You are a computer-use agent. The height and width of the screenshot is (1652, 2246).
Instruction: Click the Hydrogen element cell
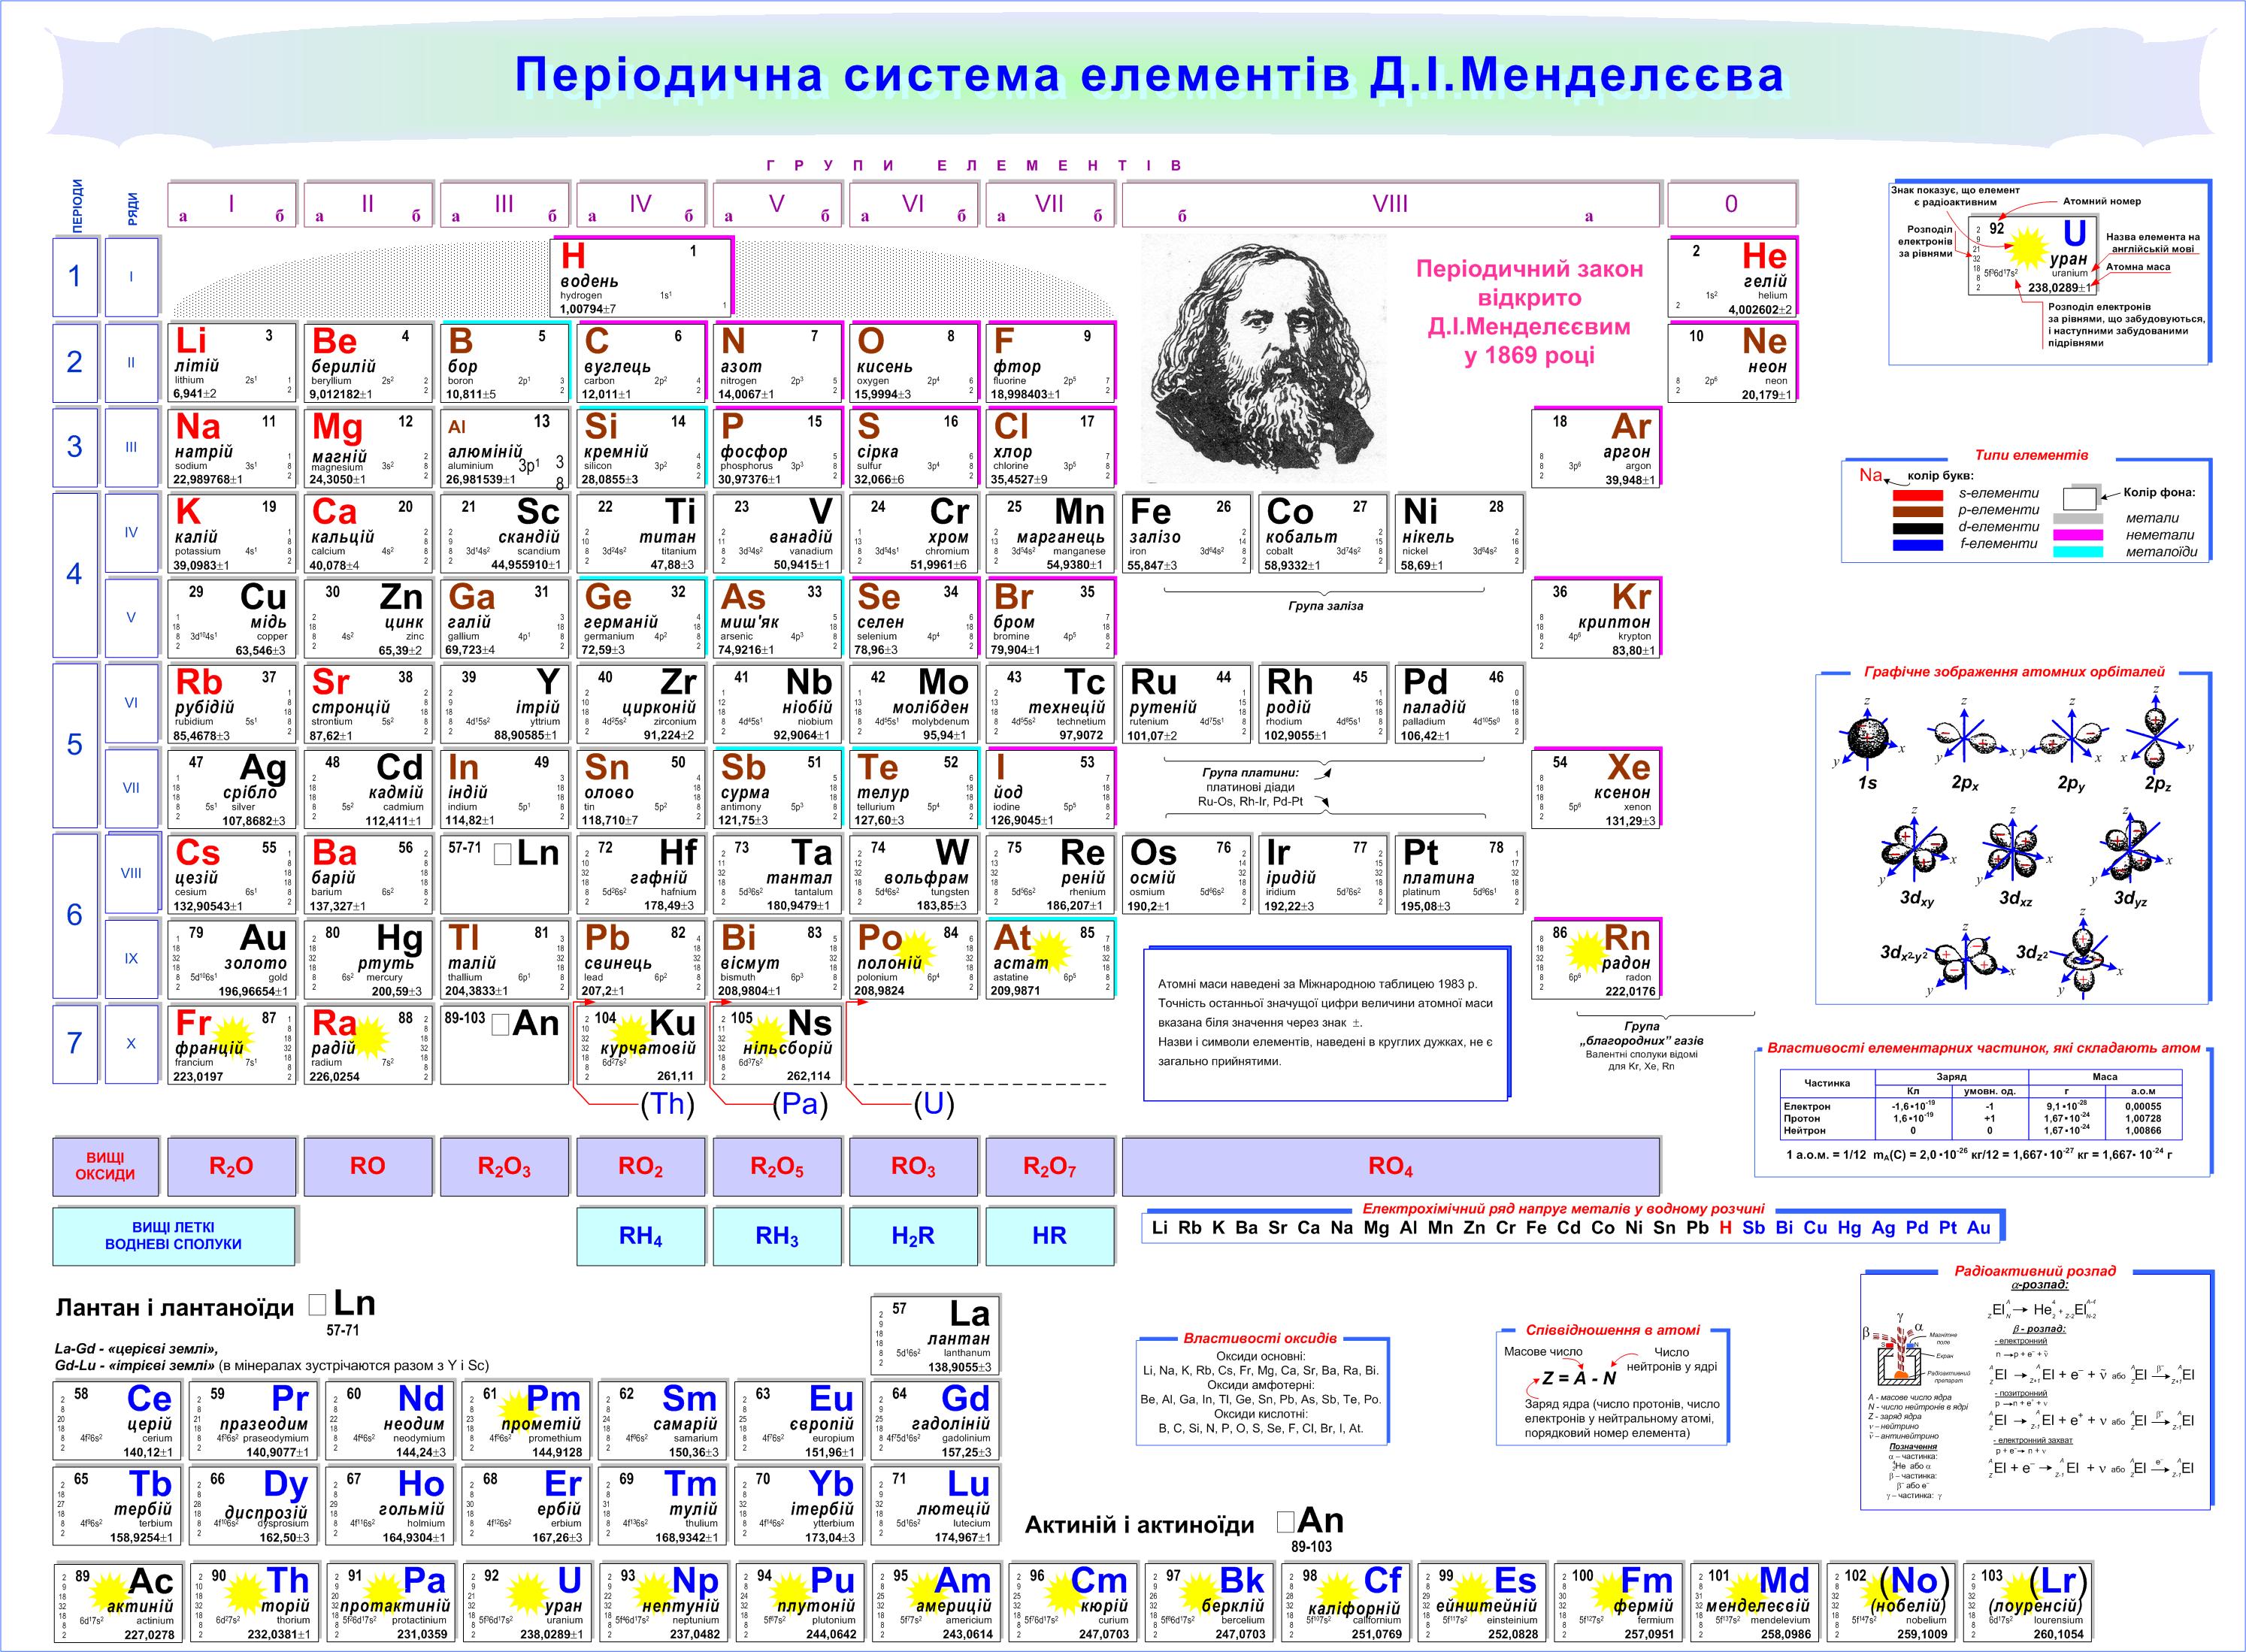(643, 277)
